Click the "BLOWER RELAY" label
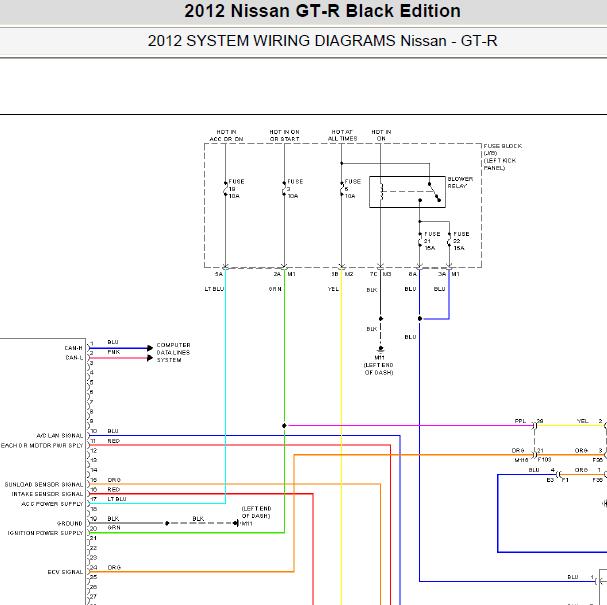The image size is (607, 605). pos(460,182)
